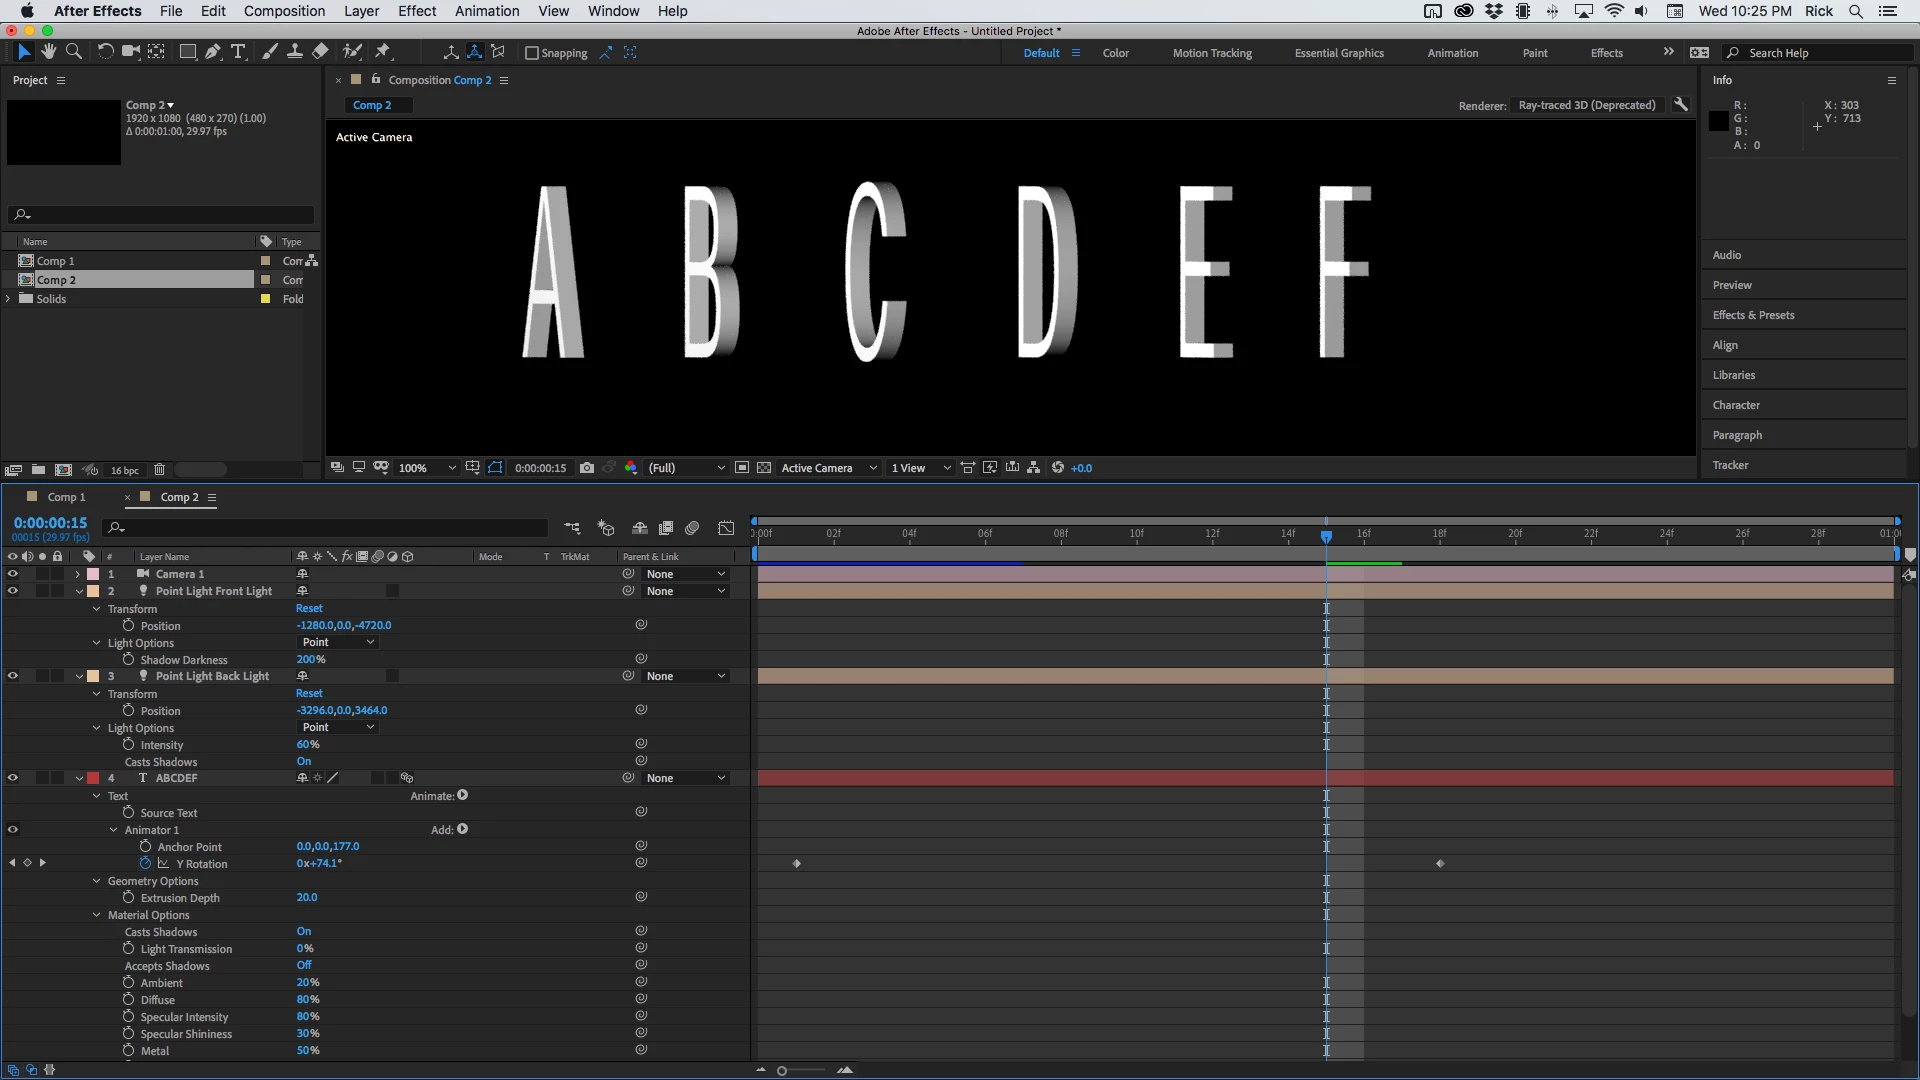1920x1080 pixels.
Task: Select the Horizontal Type tool
Action: pos(238,52)
